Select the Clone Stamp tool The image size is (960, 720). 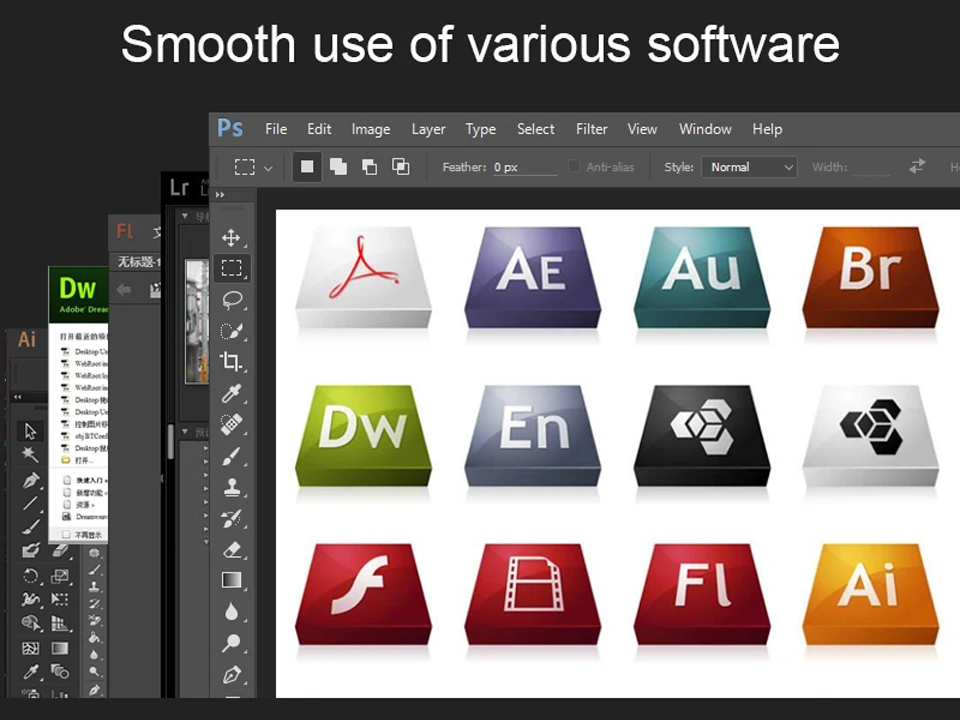click(231, 487)
